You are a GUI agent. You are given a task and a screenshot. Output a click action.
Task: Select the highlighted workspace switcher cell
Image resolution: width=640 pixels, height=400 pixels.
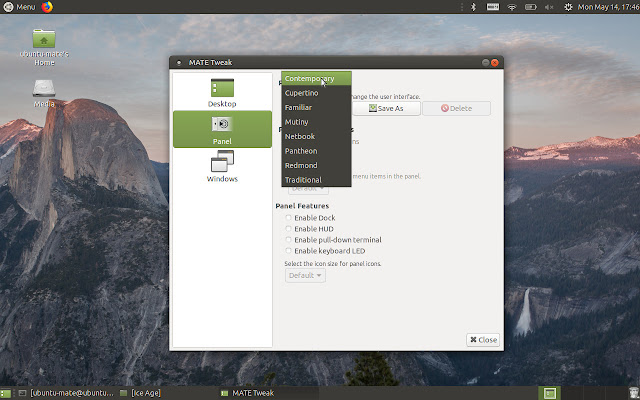pyautogui.click(x=549, y=393)
